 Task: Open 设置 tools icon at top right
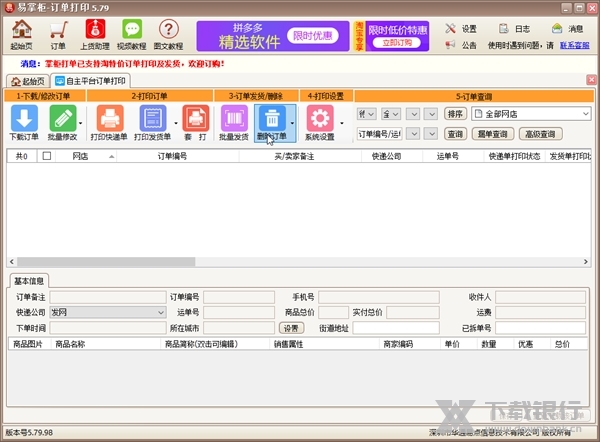(450, 28)
